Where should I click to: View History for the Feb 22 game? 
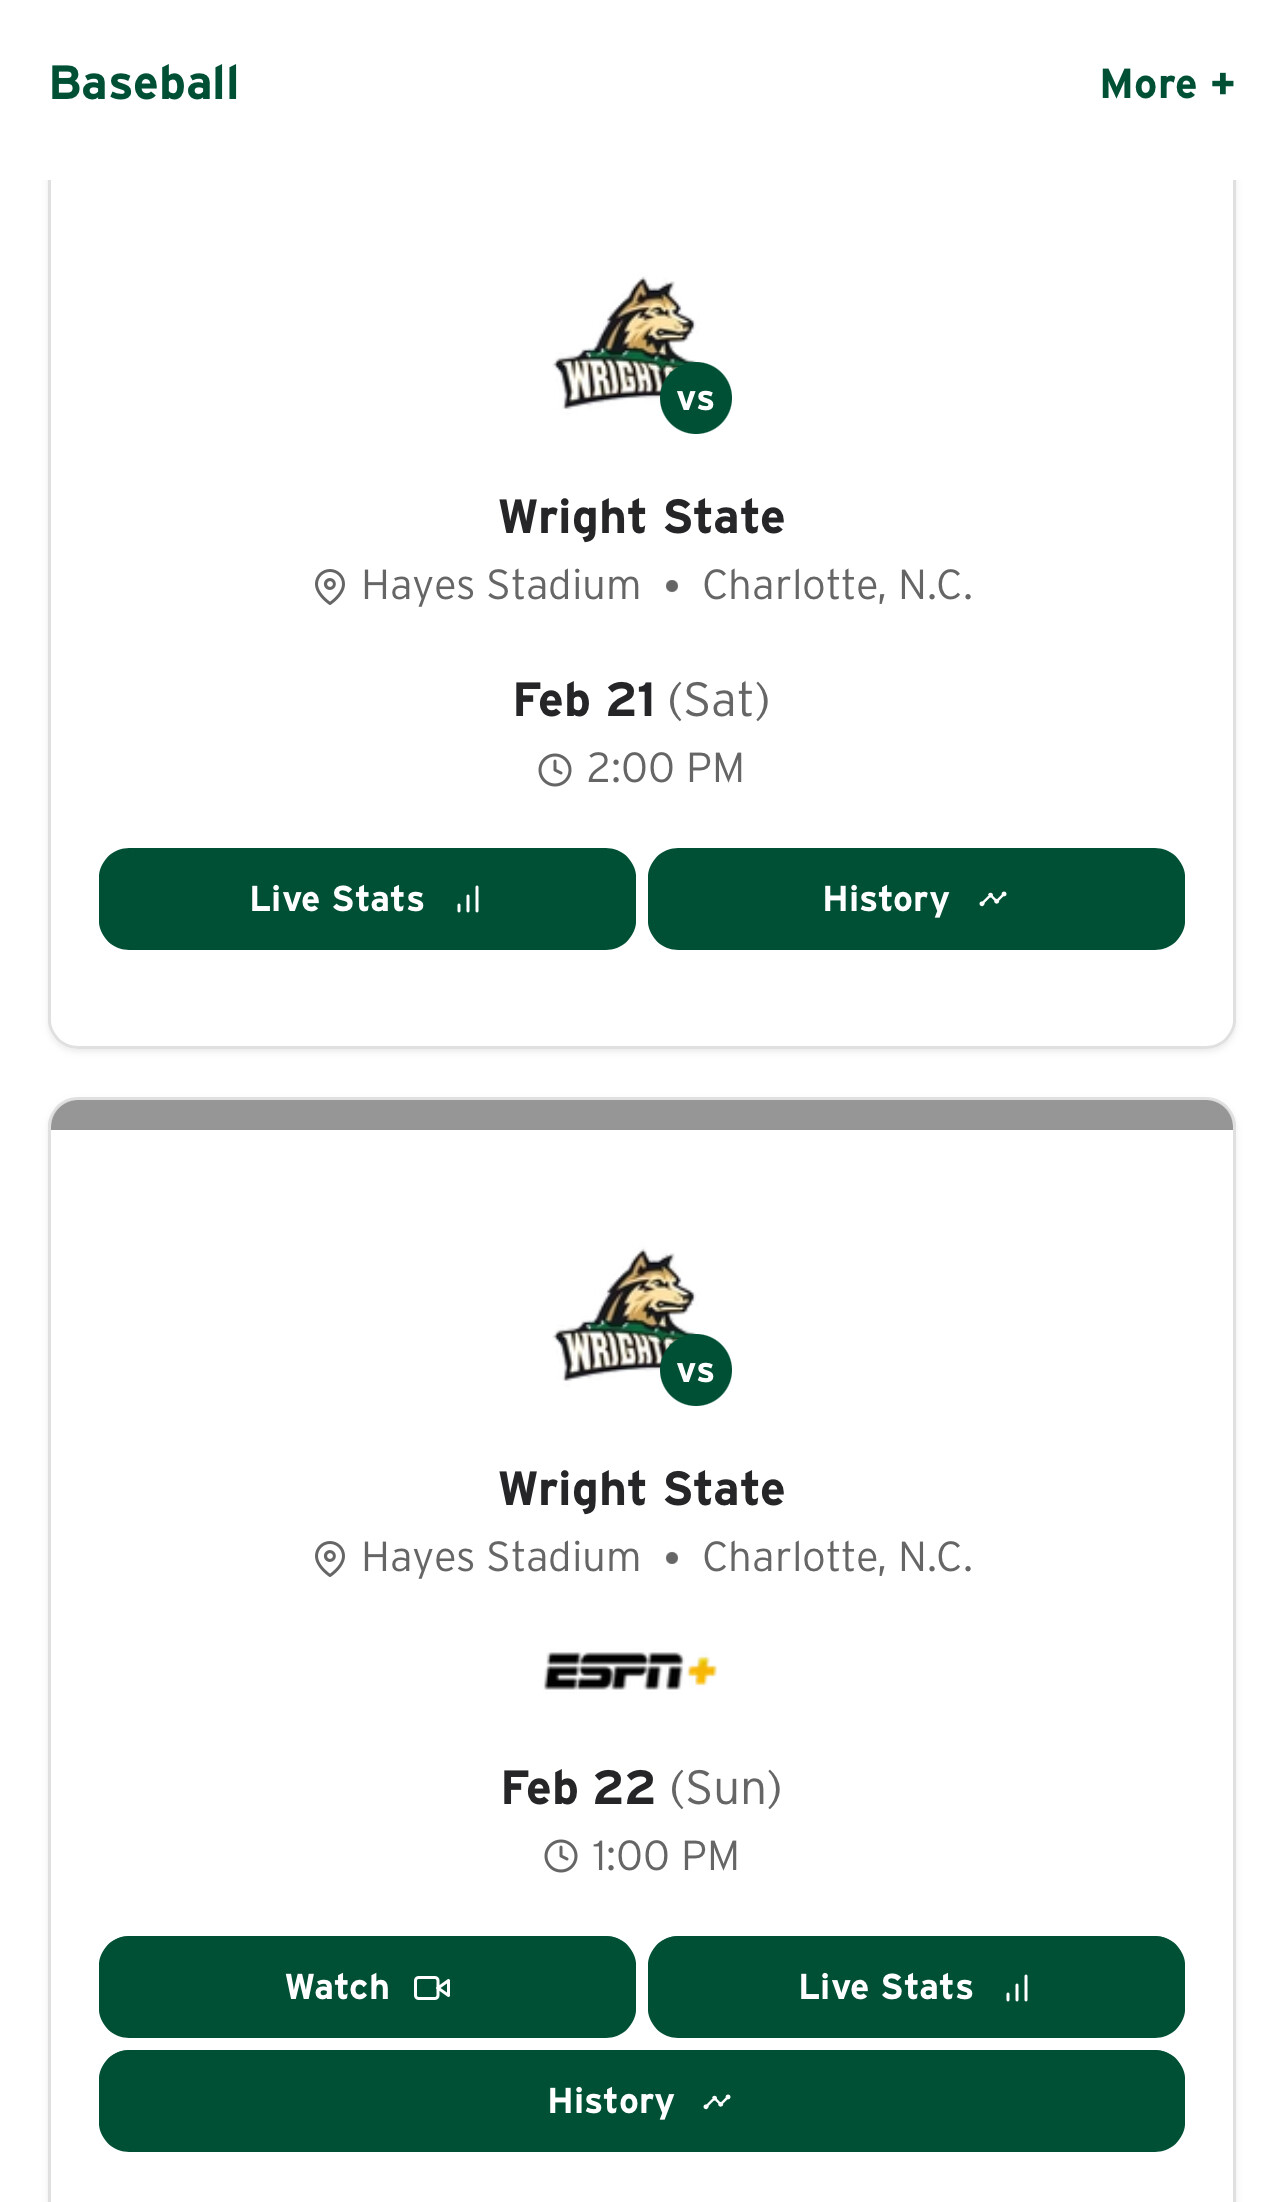642,2101
